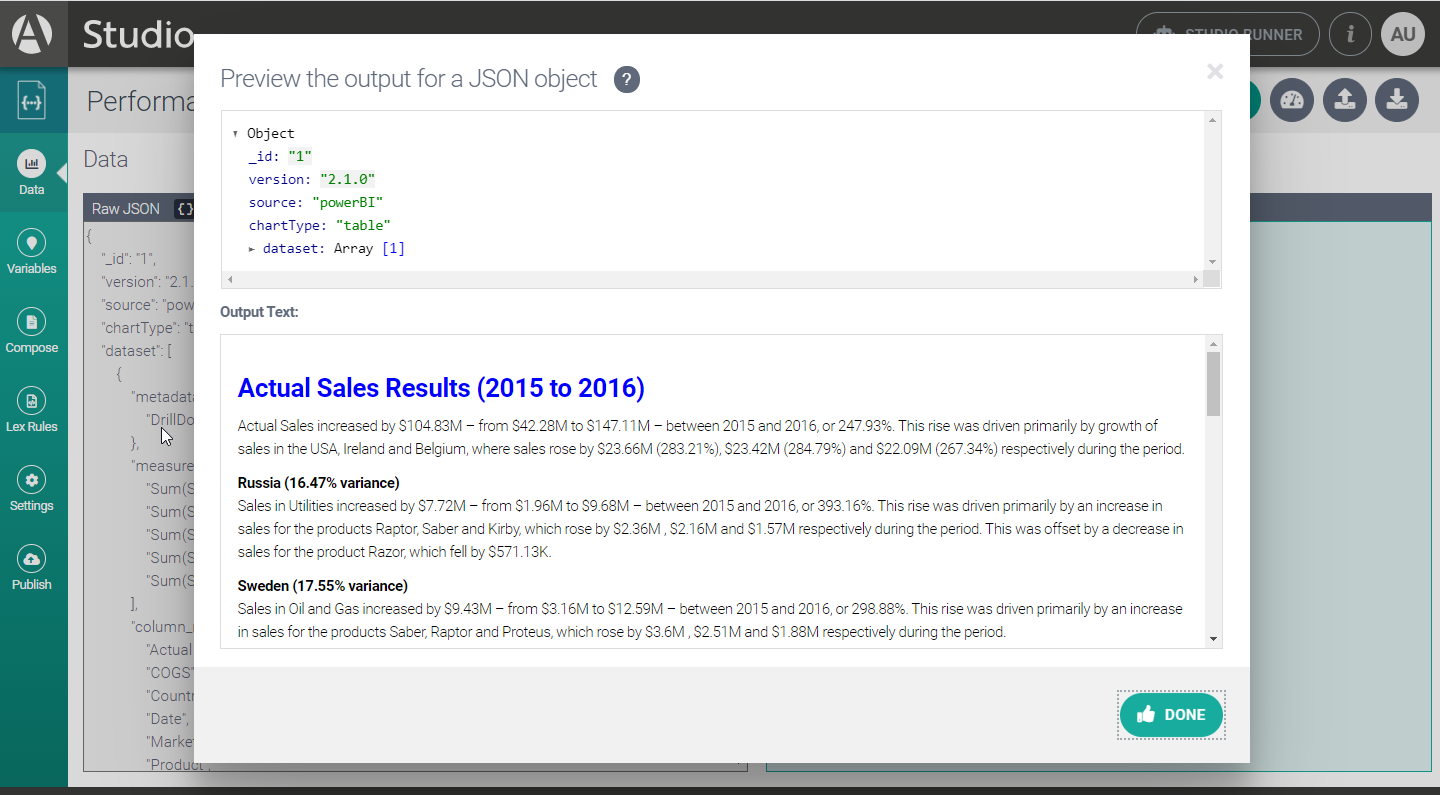Image resolution: width=1440 pixels, height=795 pixels.
Task: Open the Variables section in sidebar
Action: [32, 252]
